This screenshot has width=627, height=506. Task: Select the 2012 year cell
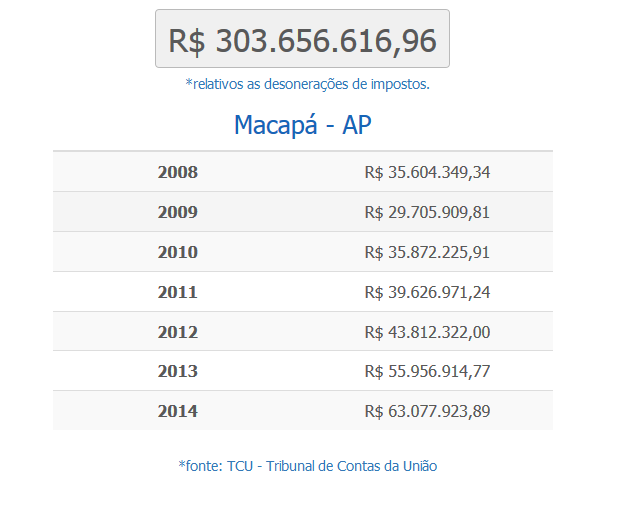click(x=178, y=332)
